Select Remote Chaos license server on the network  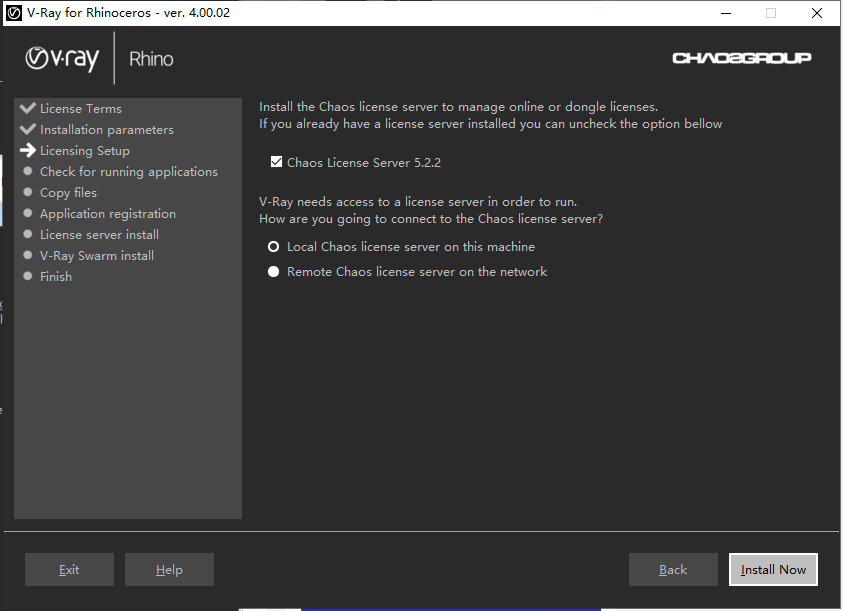(x=274, y=272)
